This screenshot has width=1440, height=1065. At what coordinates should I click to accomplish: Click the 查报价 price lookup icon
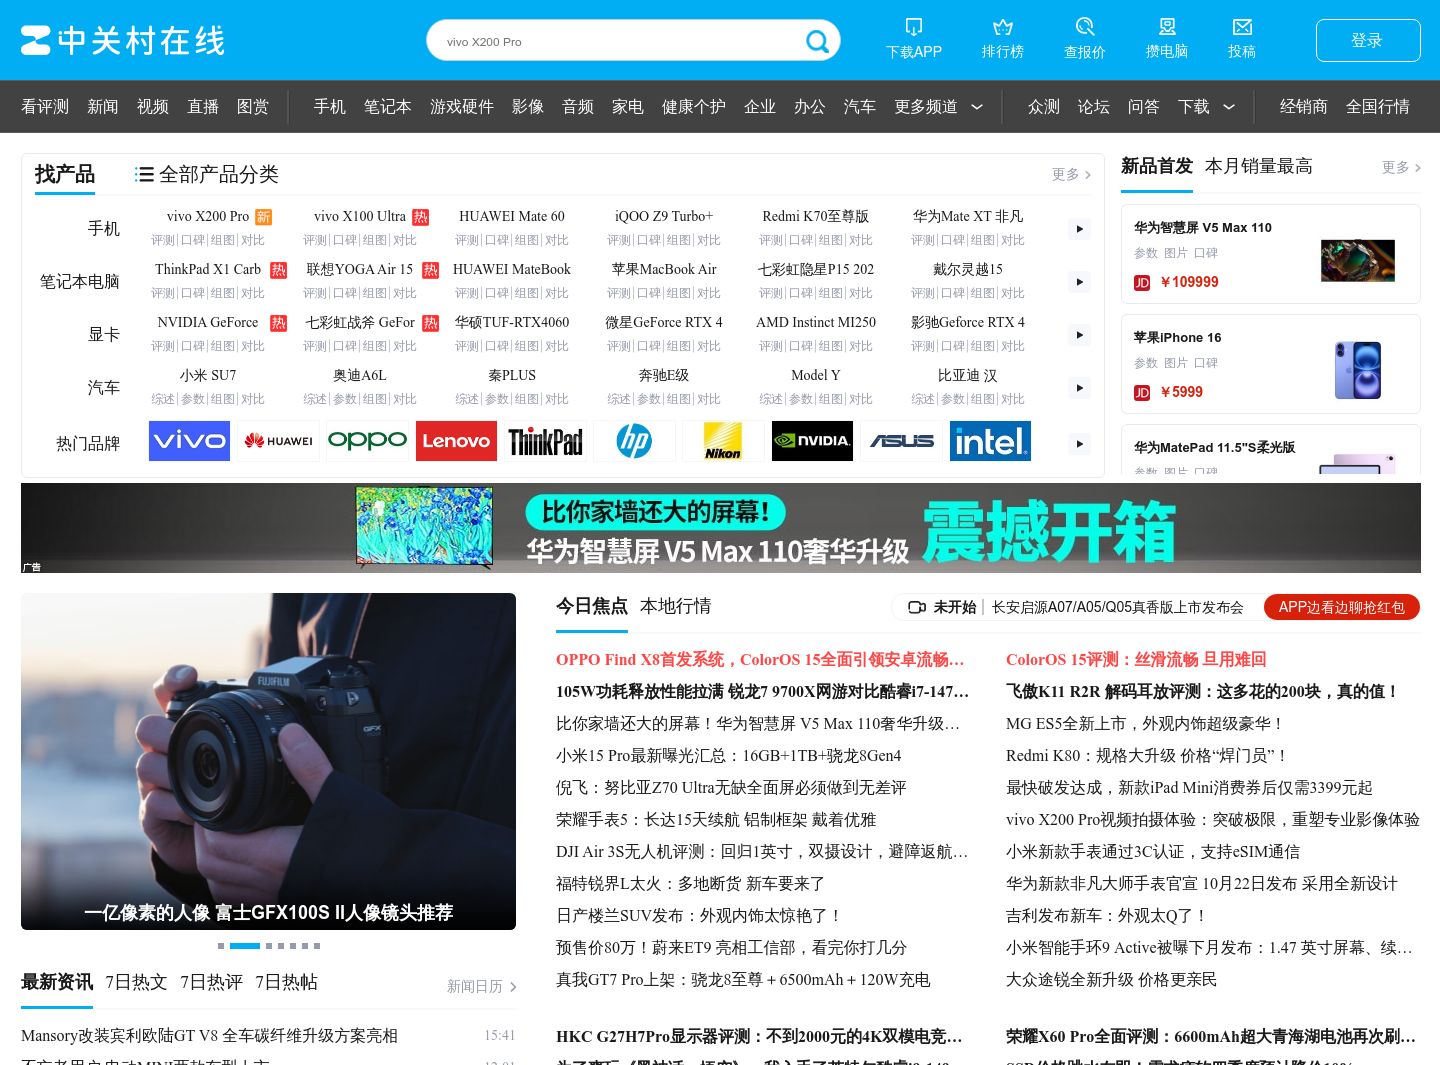click(1084, 27)
